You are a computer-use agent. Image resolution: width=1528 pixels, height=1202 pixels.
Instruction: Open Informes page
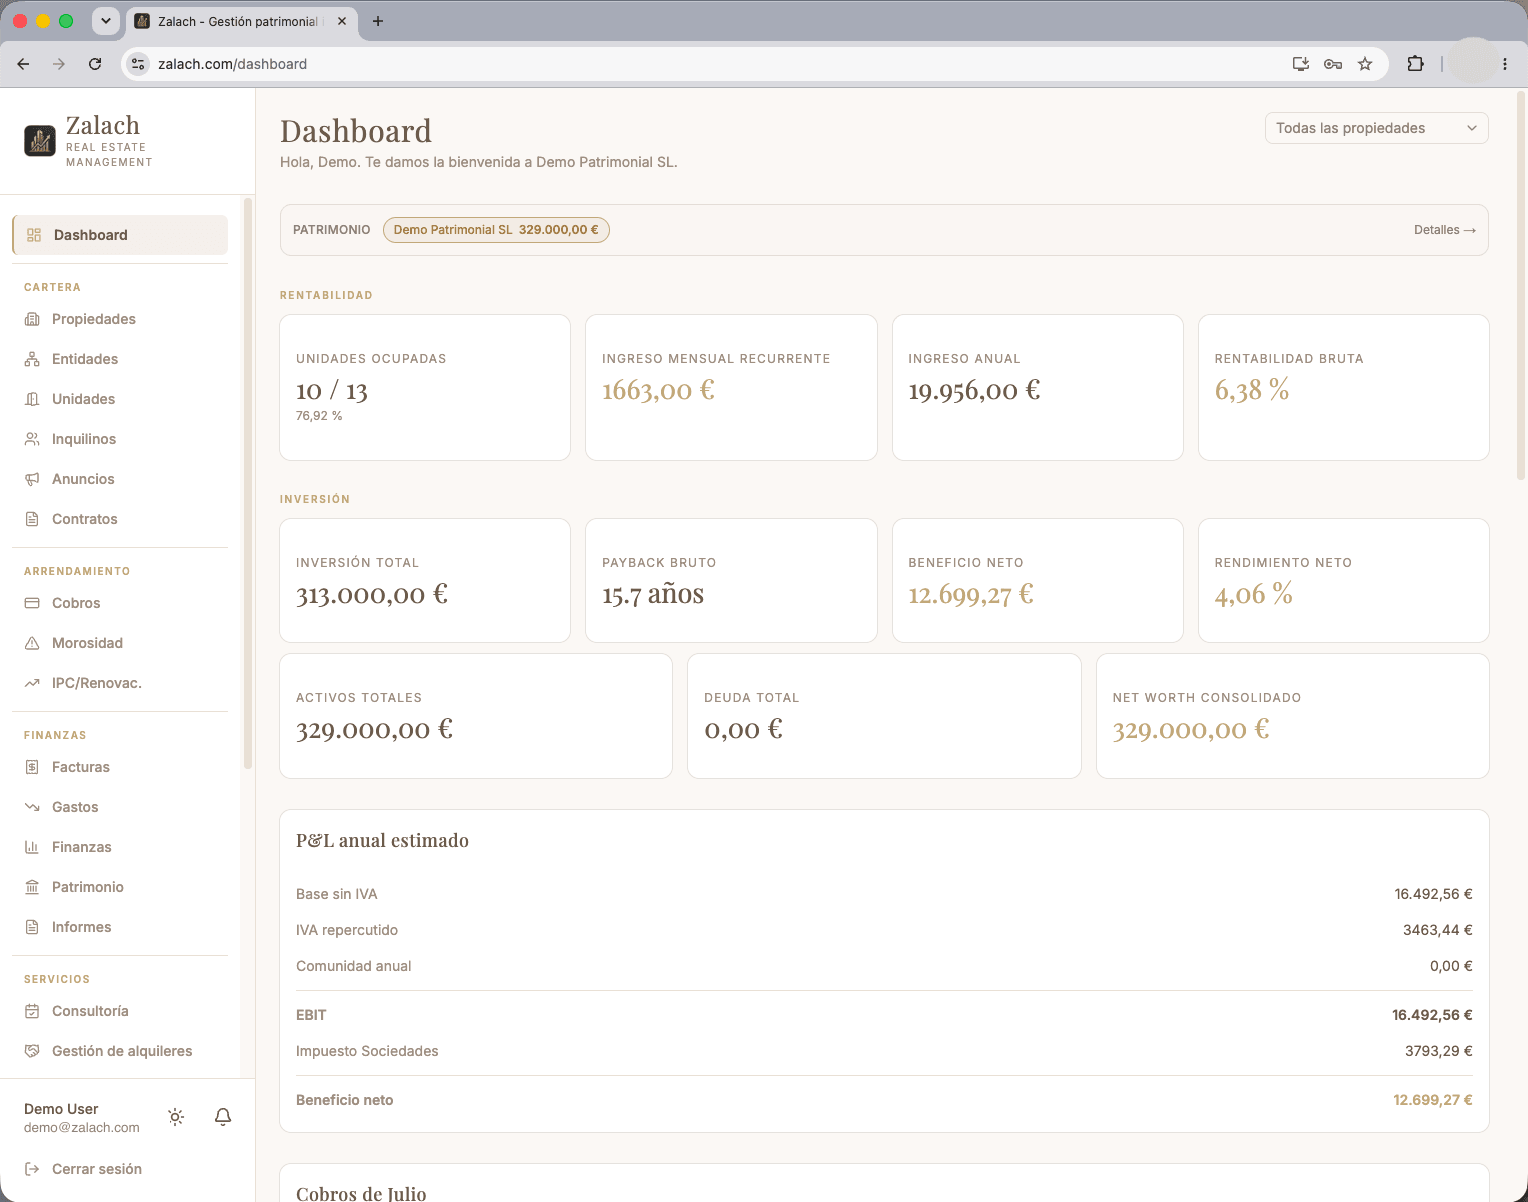(x=120, y=927)
